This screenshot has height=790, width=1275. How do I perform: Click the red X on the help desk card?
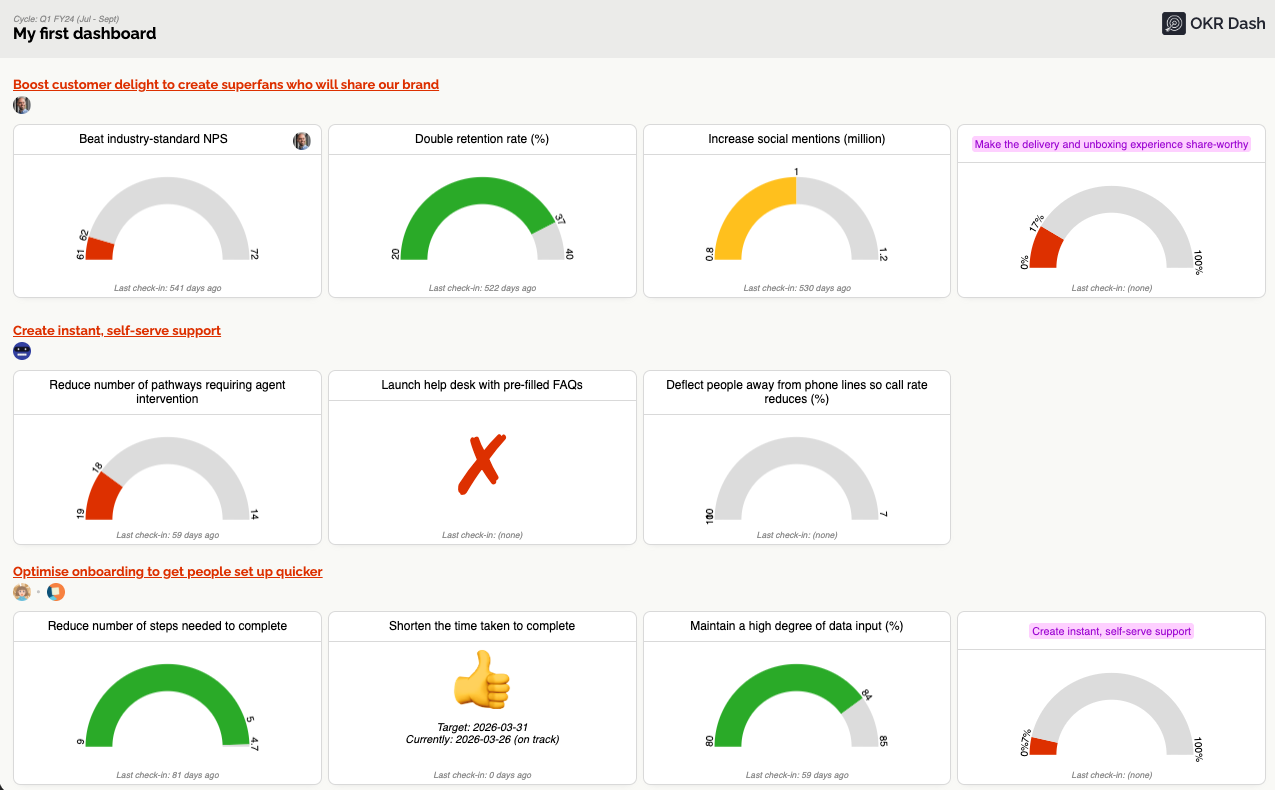tap(482, 460)
